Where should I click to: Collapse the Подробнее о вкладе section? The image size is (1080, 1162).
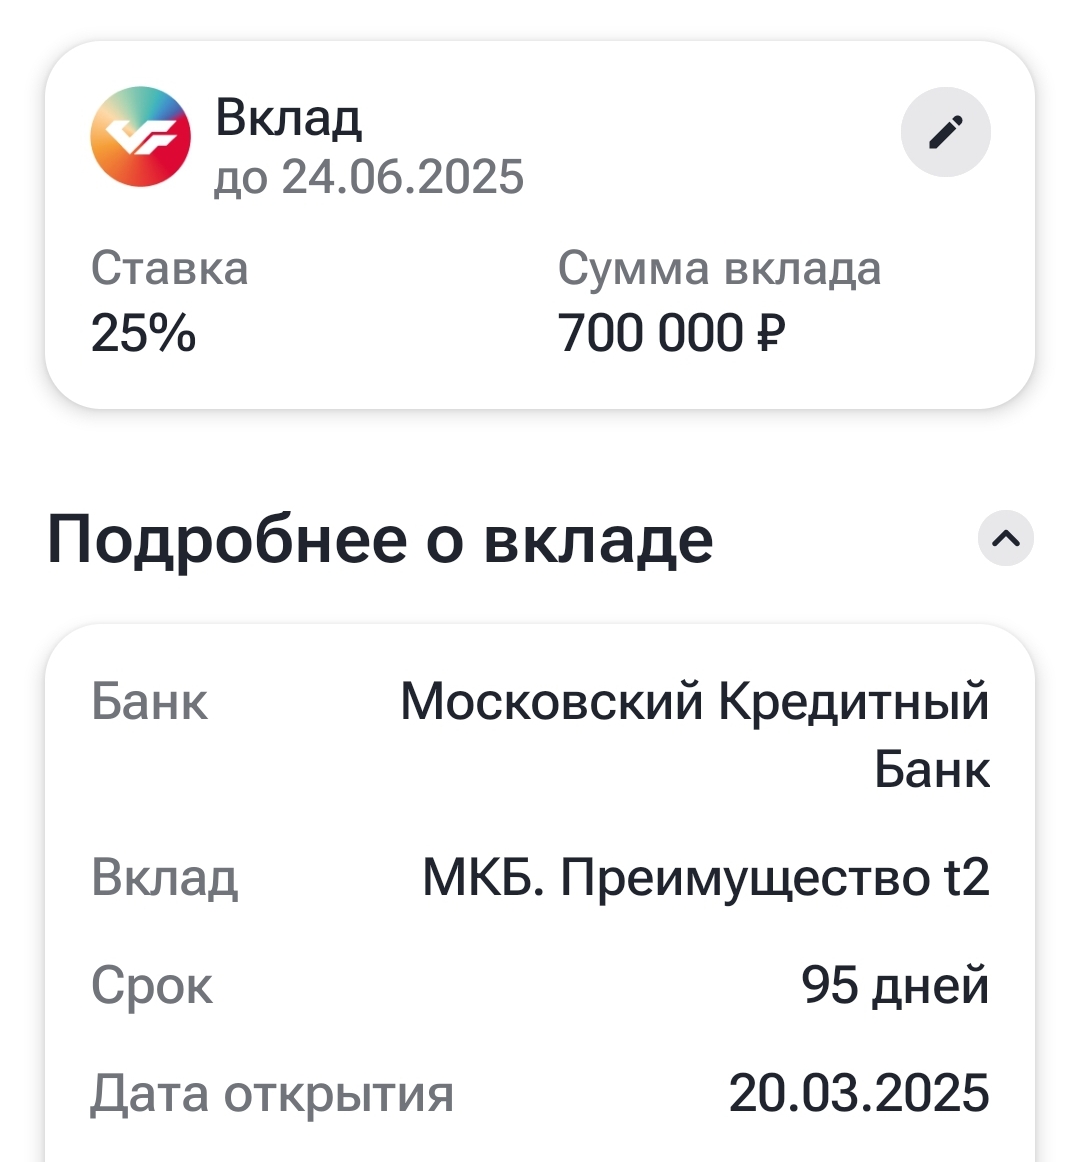click(1005, 538)
